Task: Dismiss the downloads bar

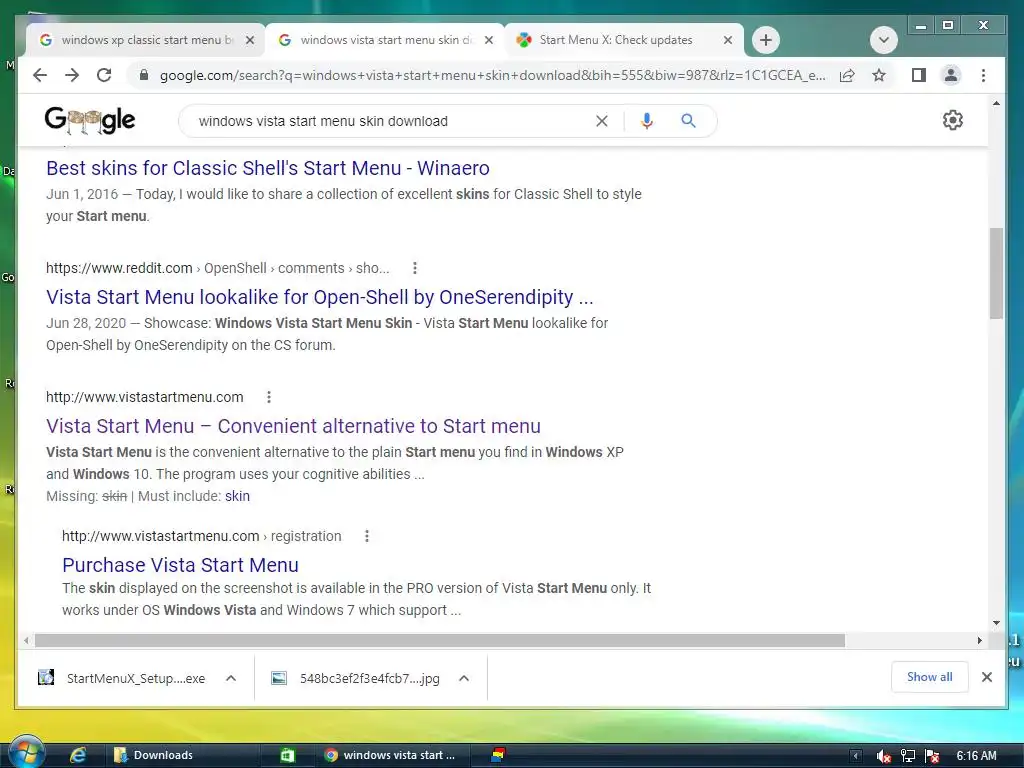Action: (987, 677)
